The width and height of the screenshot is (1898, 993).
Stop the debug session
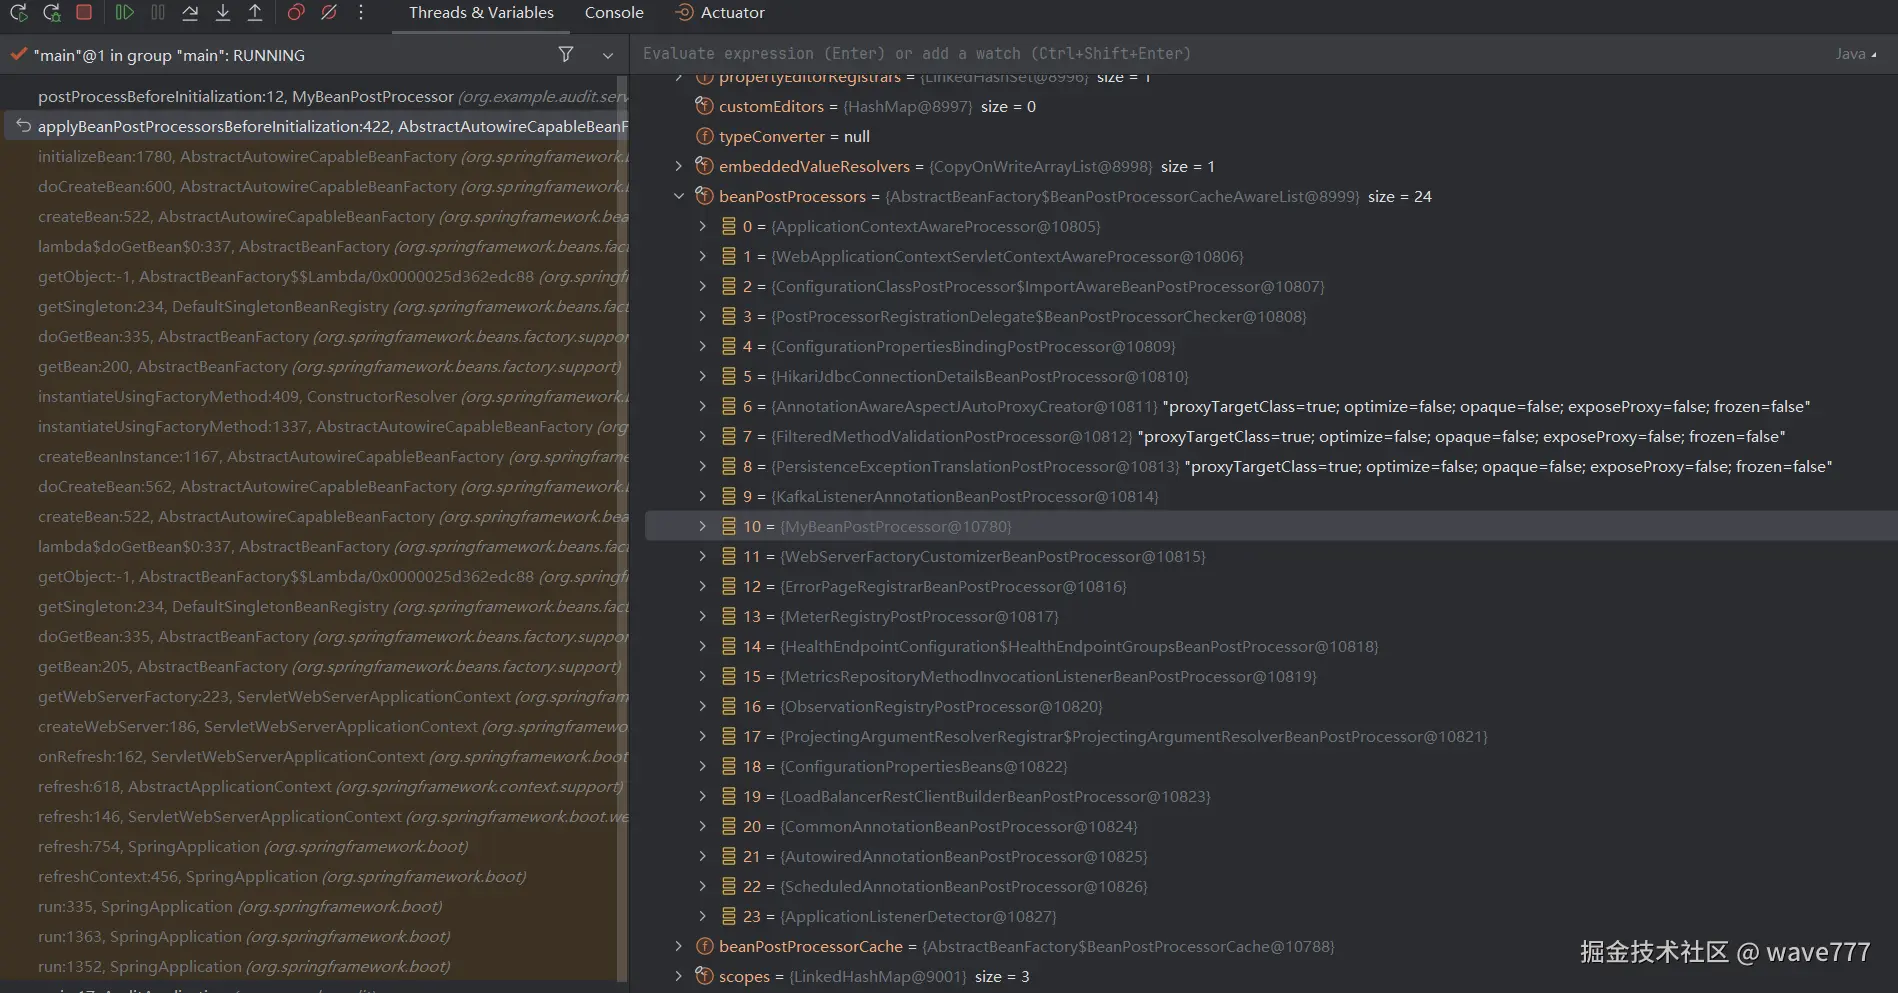[x=84, y=13]
